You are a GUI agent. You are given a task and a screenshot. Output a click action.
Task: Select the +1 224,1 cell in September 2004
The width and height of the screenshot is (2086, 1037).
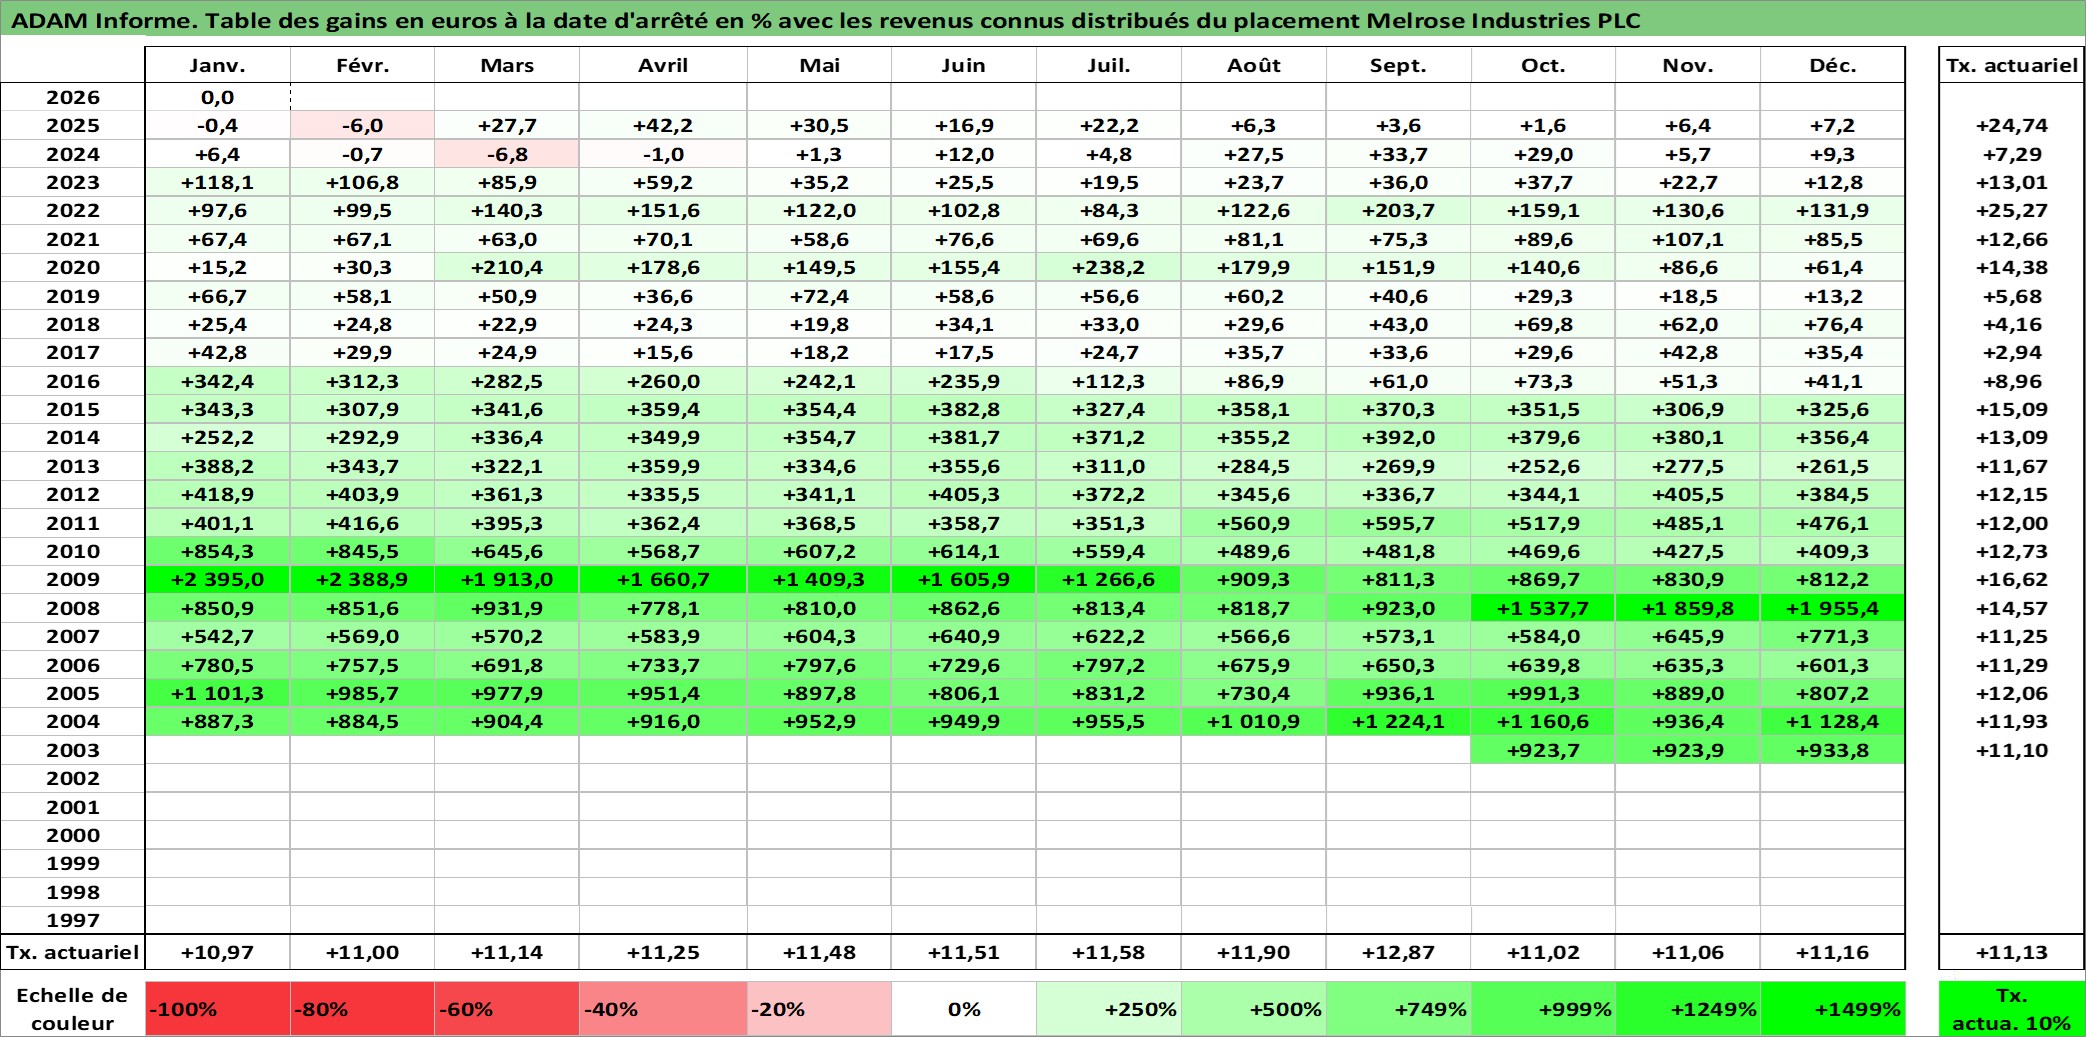click(x=1399, y=721)
